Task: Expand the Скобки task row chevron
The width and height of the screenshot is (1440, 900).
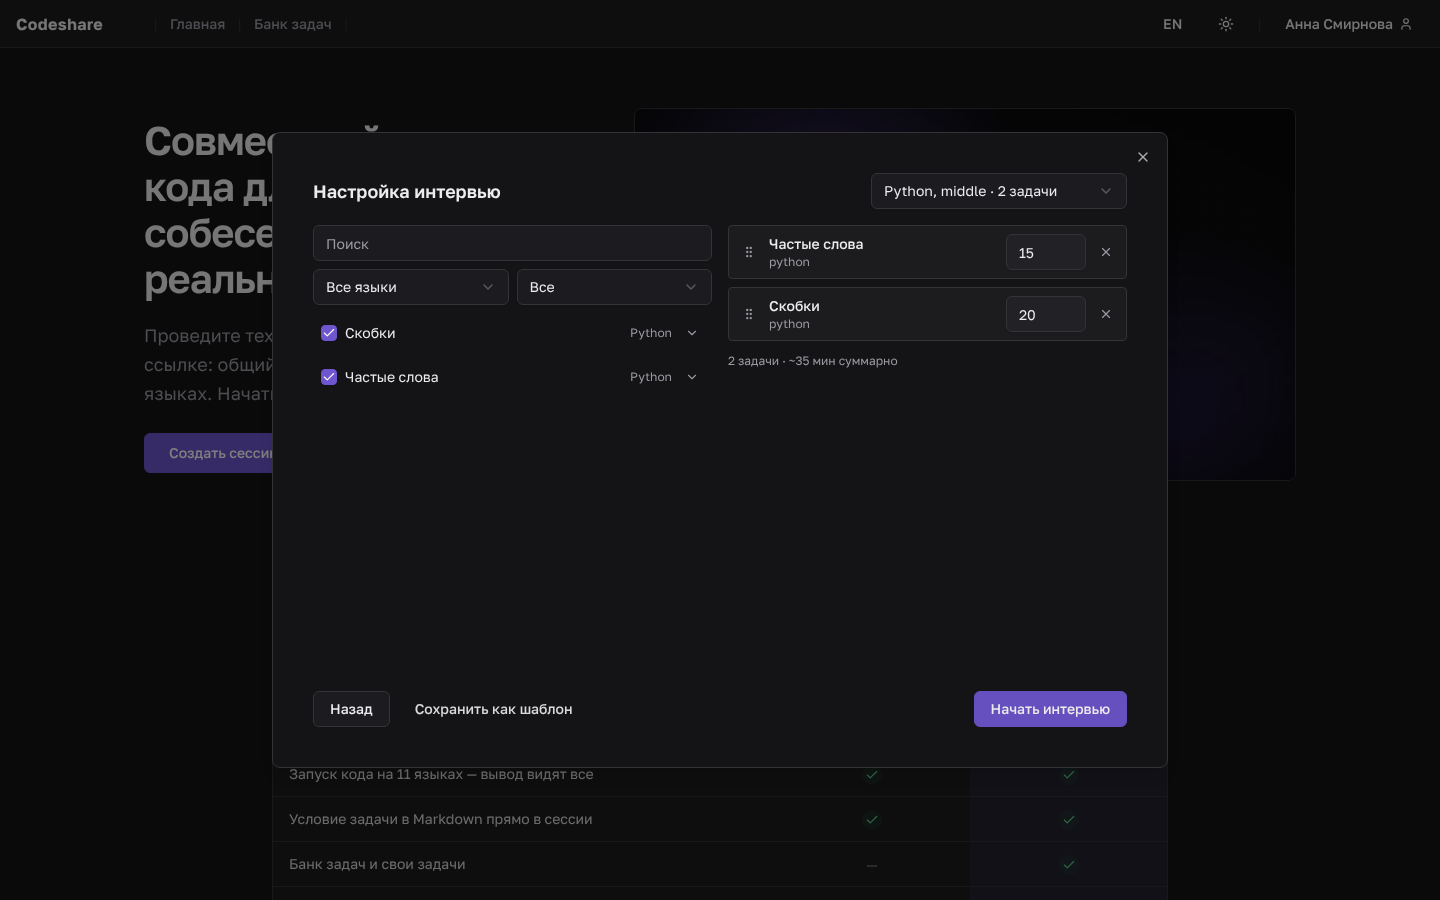Action: tap(692, 333)
